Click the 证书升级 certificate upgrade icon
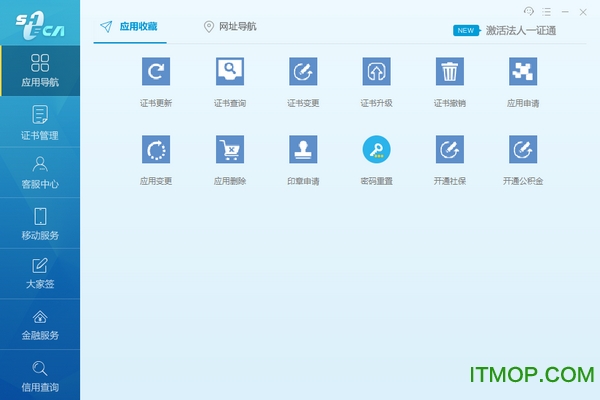Screen dimensions: 600x400 pyautogui.click(x=376, y=71)
